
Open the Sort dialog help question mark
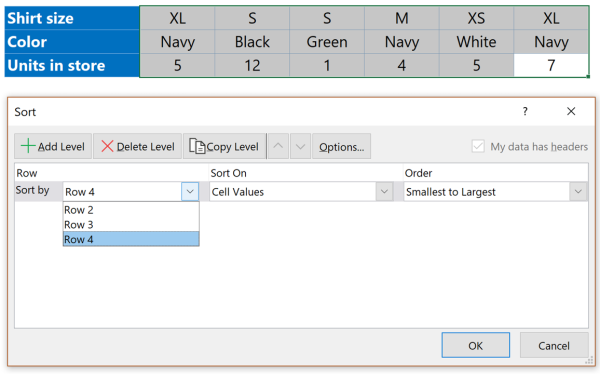[x=525, y=111]
